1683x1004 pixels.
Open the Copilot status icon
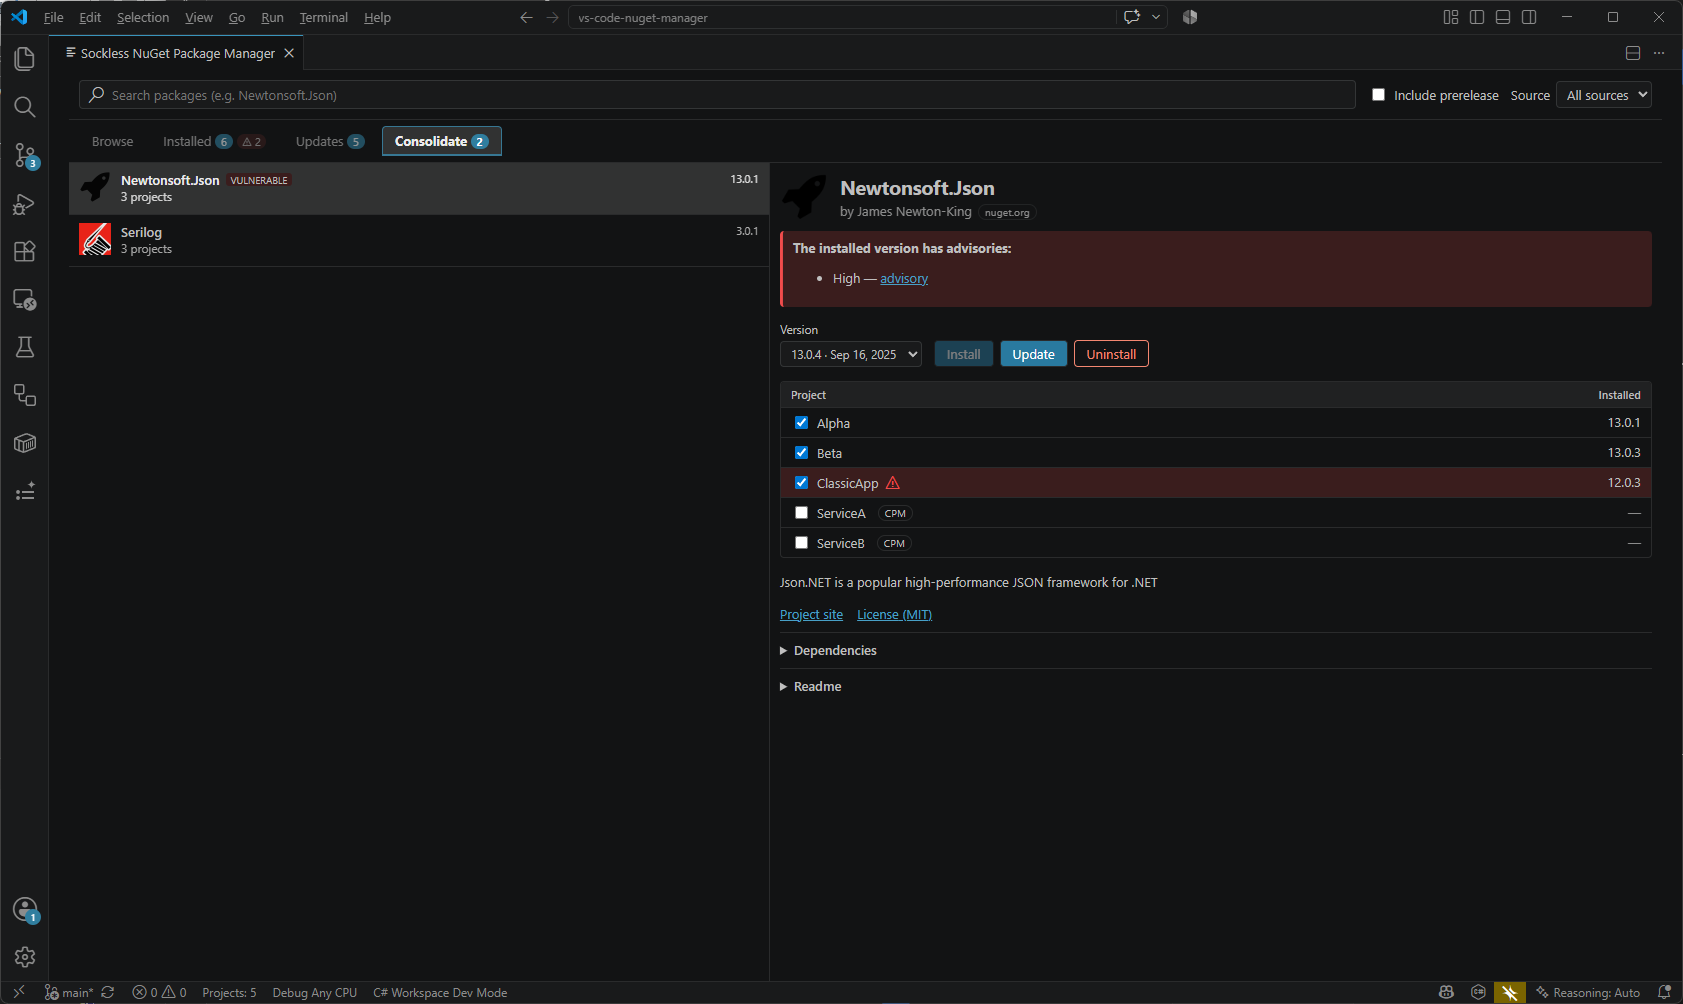(x=1446, y=993)
